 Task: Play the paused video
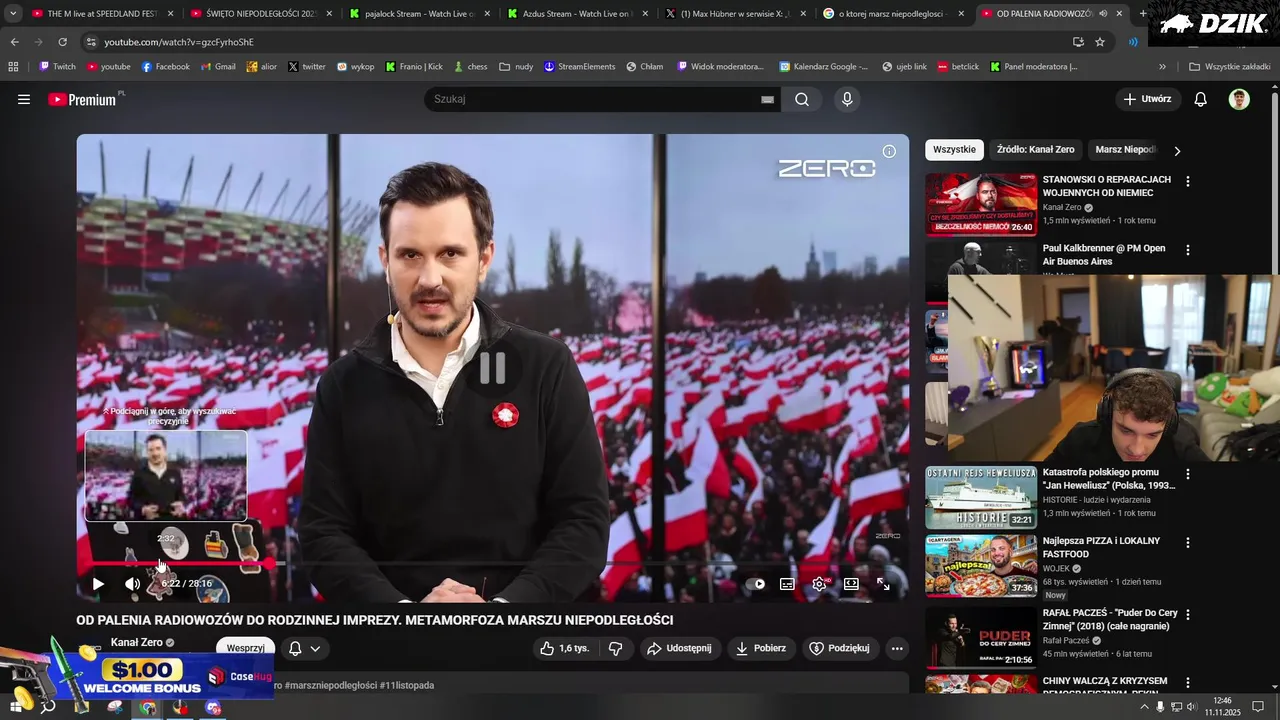pos(98,584)
